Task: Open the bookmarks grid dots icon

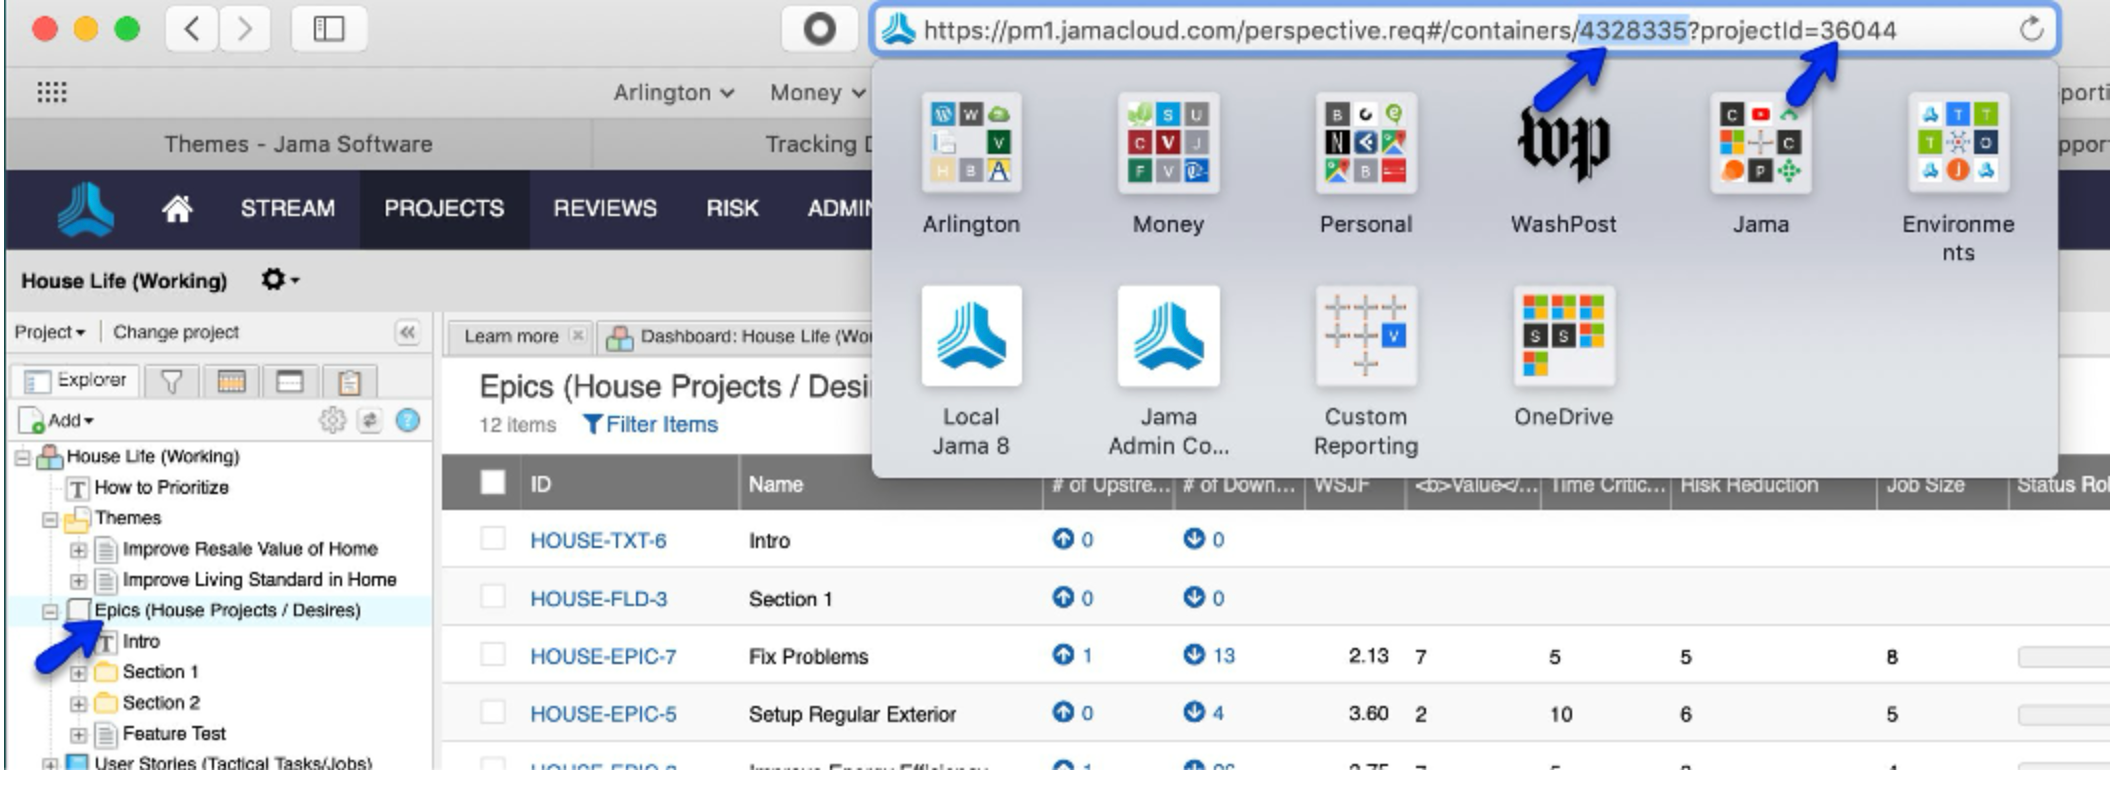Action: (52, 93)
